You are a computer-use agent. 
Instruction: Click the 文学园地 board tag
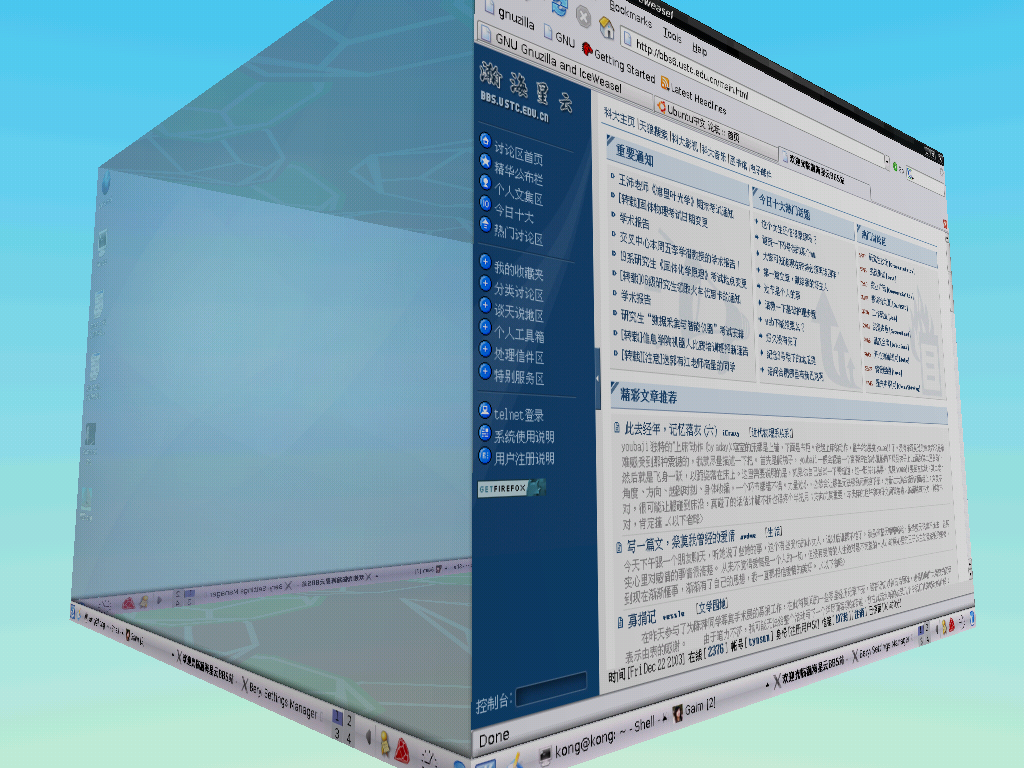pos(712,606)
